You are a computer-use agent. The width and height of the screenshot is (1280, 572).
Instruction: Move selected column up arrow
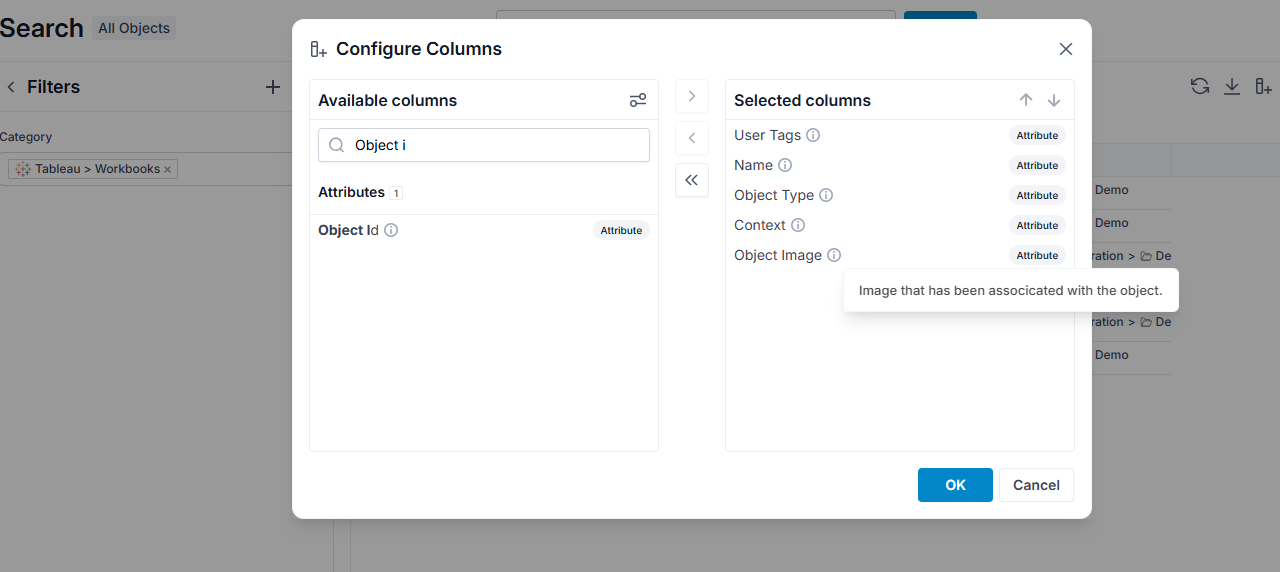click(x=1026, y=100)
